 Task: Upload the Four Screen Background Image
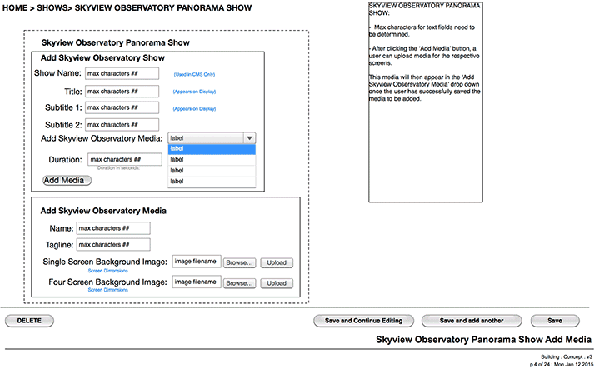(x=277, y=283)
